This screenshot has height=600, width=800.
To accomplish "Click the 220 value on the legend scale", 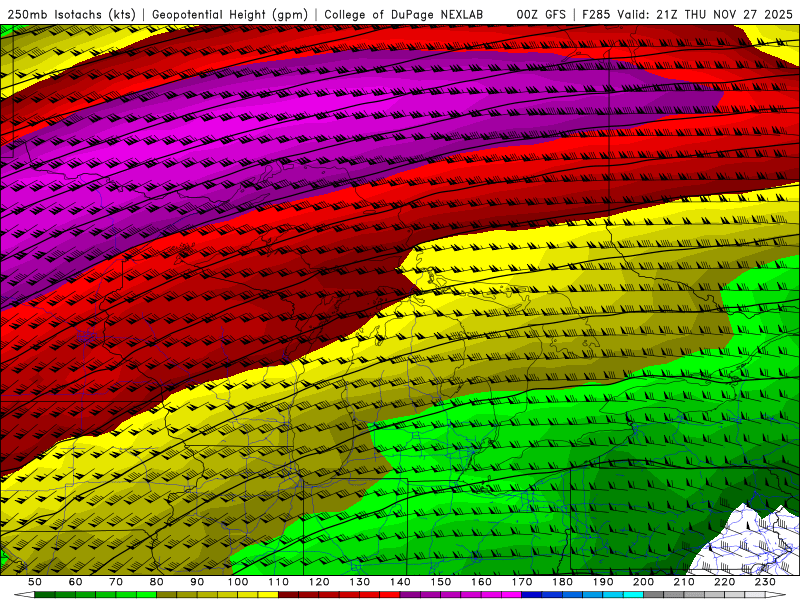I will (724, 582).
